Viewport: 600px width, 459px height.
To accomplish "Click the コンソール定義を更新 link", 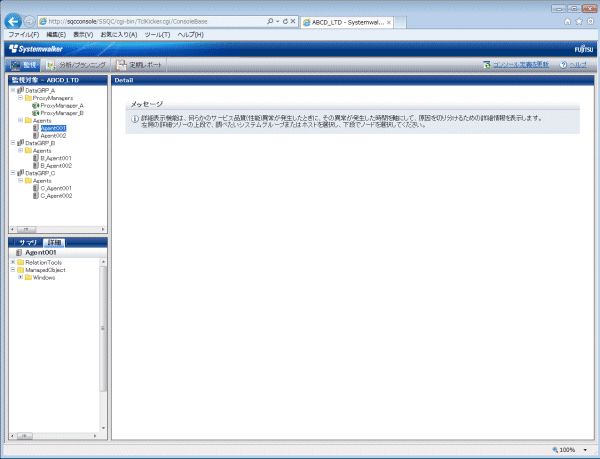I will click(519, 64).
